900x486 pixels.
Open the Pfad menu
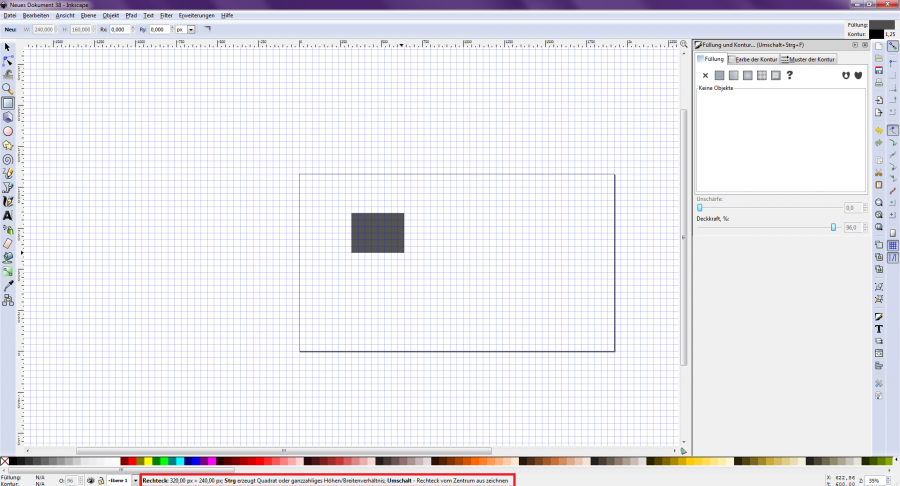131,16
